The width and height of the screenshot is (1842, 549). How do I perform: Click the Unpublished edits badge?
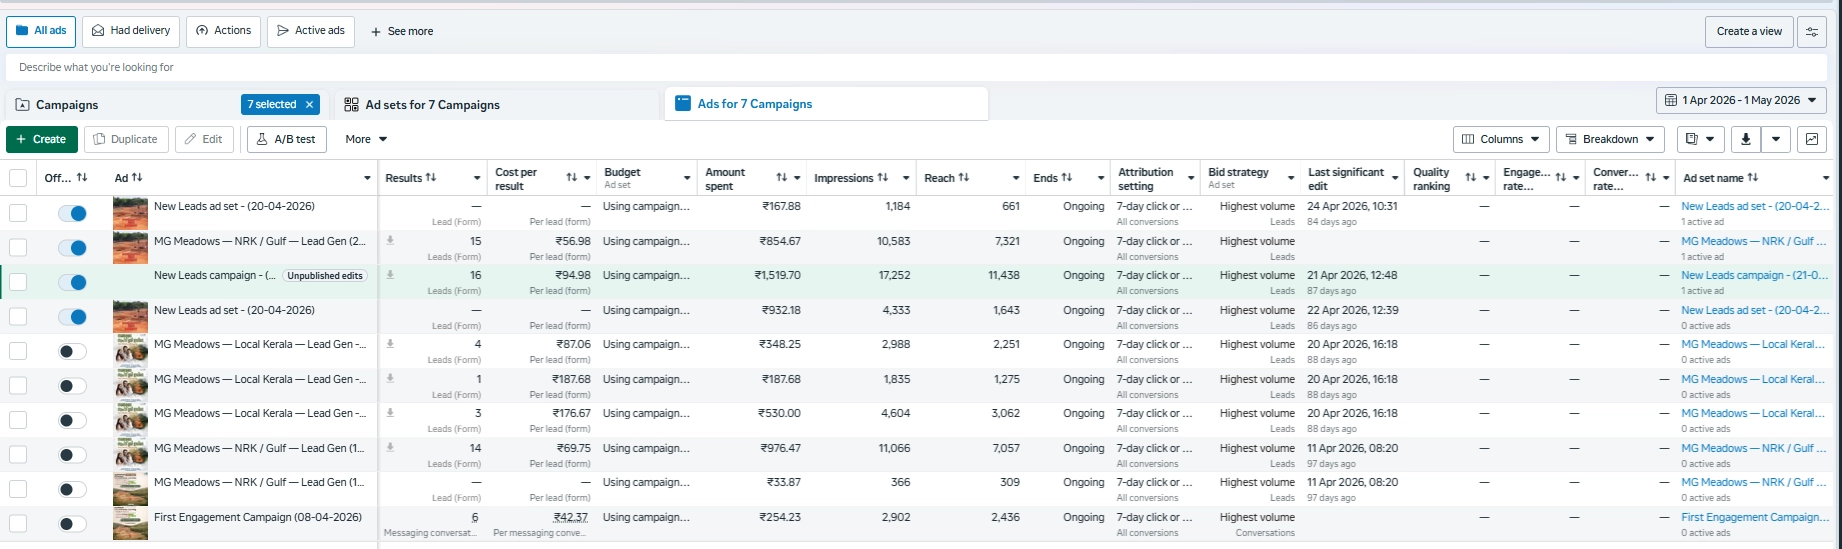pyautogui.click(x=325, y=276)
